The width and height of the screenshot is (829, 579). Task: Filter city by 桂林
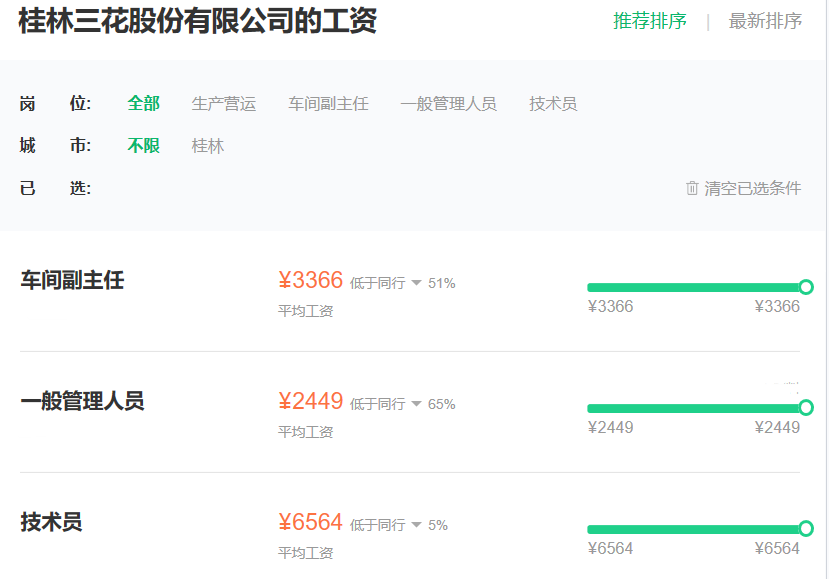[208, 145]
